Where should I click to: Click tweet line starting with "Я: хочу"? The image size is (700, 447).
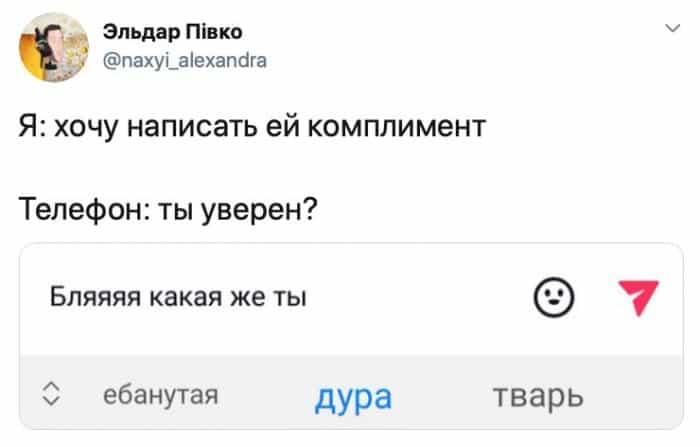(x=252, y=127)
